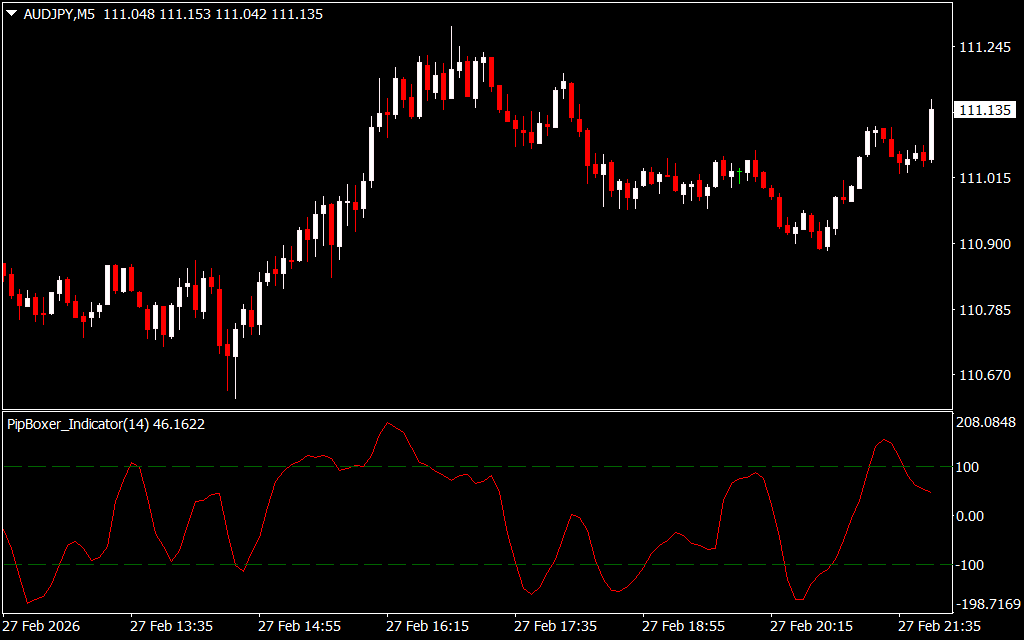Click the 27 Feb 14:55 time label
1024x640 pixels.
click(x=299, y=626)
